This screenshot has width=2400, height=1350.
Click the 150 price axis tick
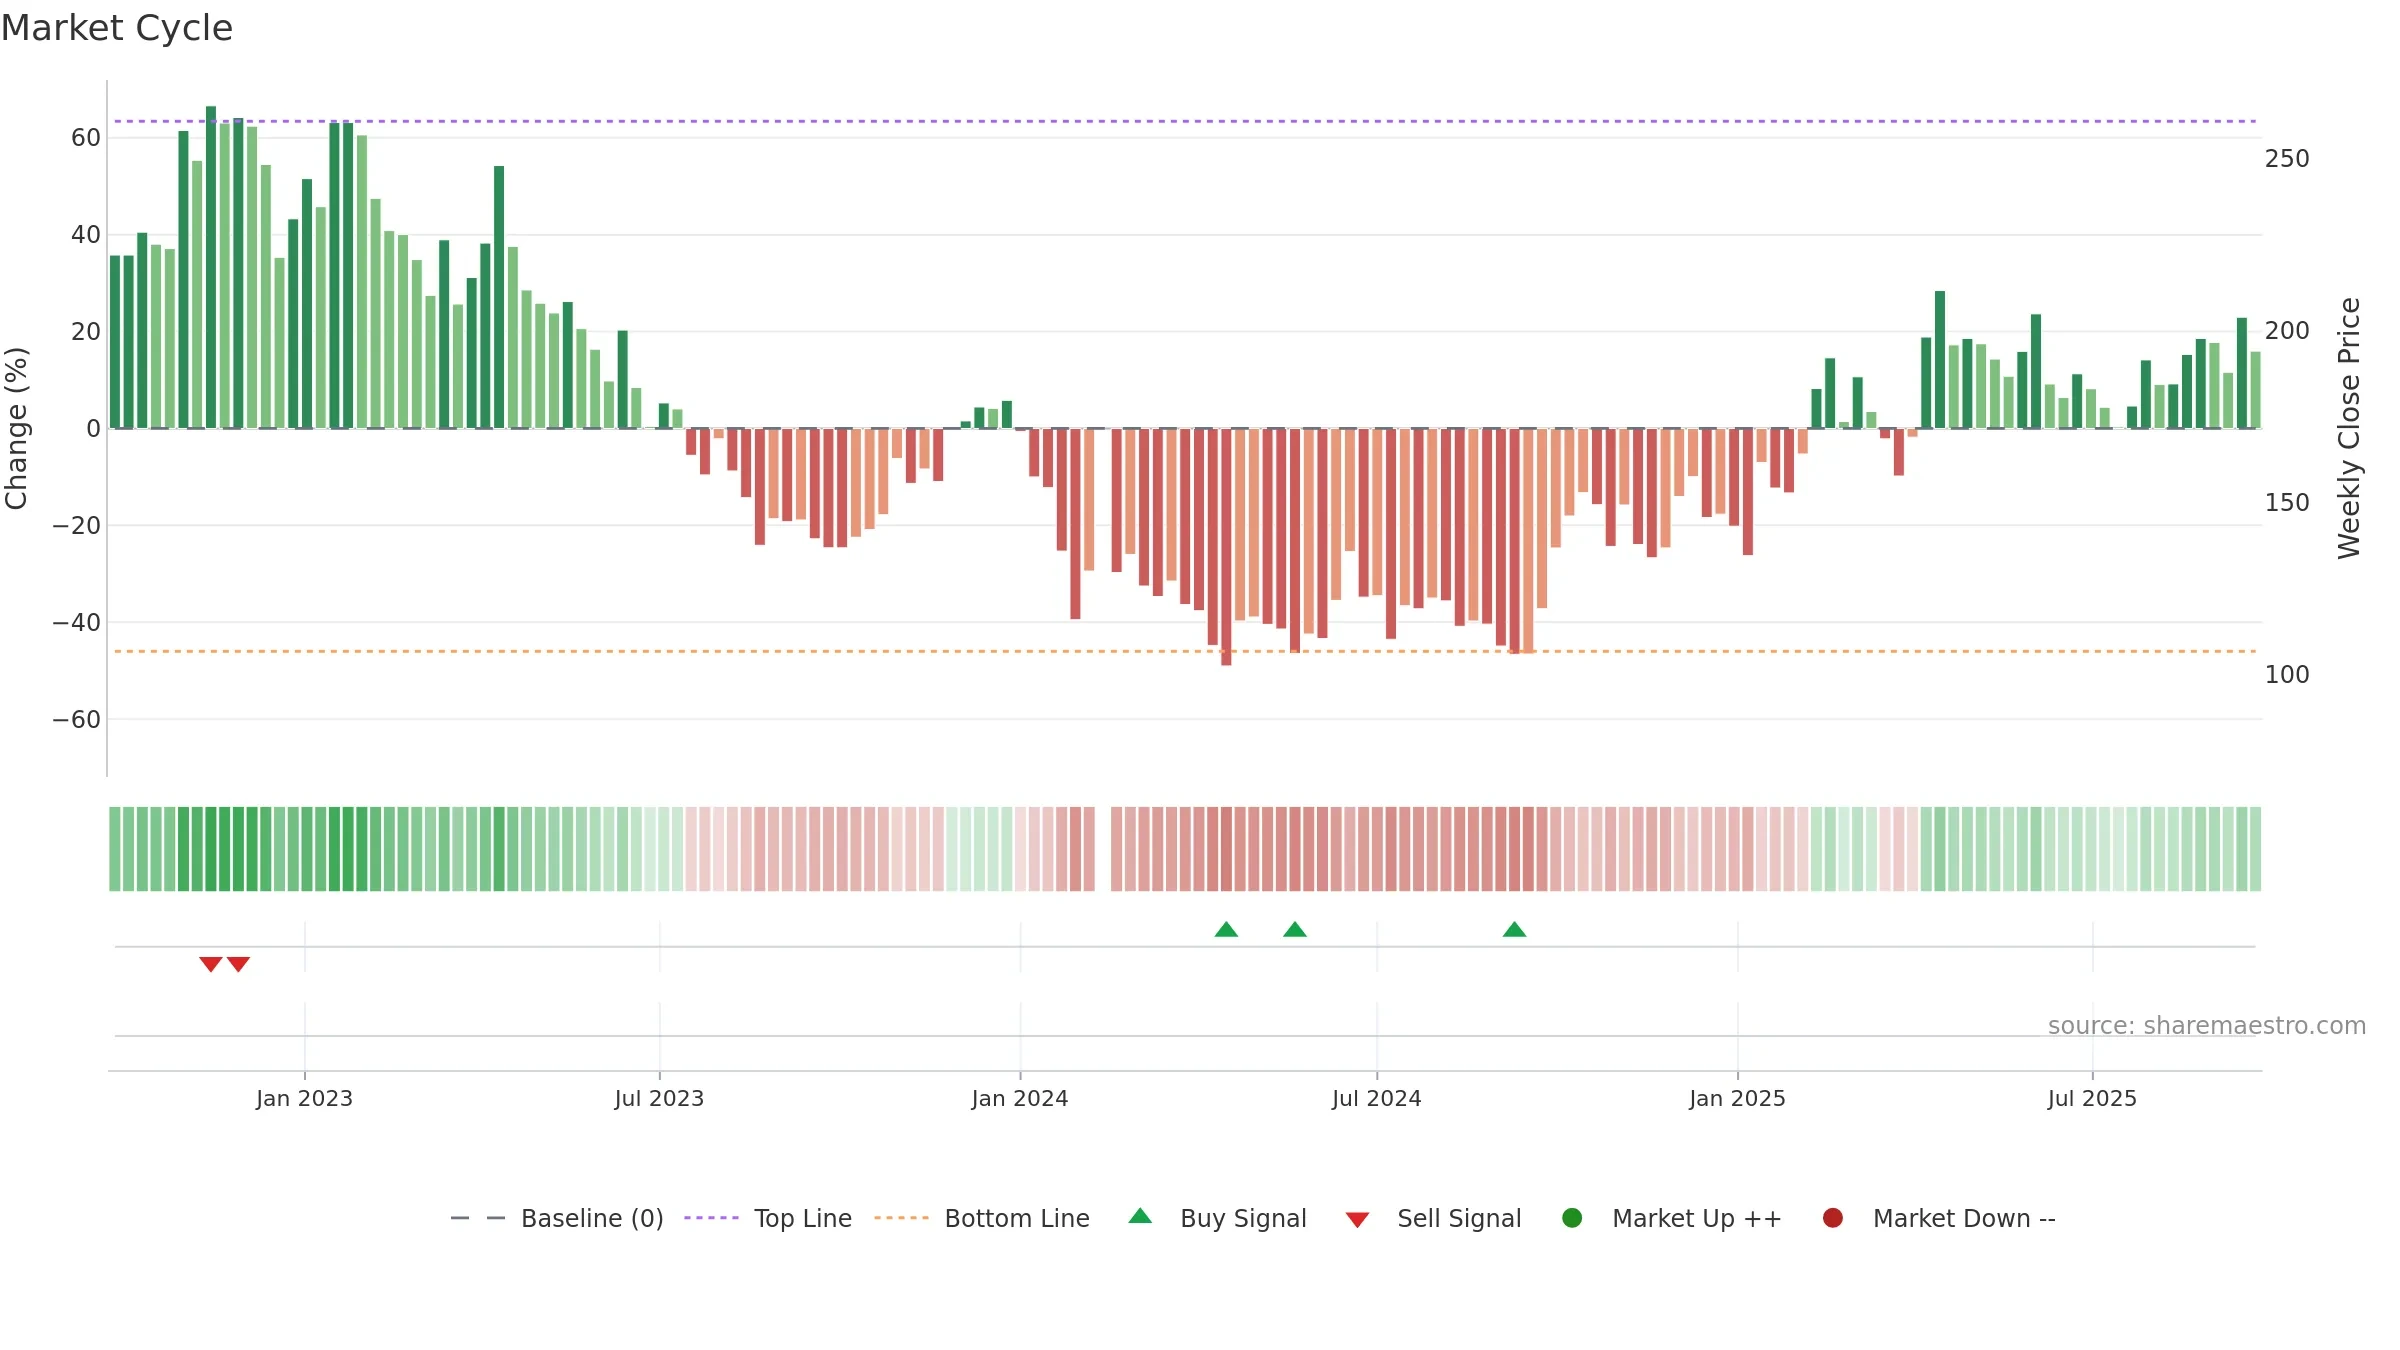tap(2287, 503)
